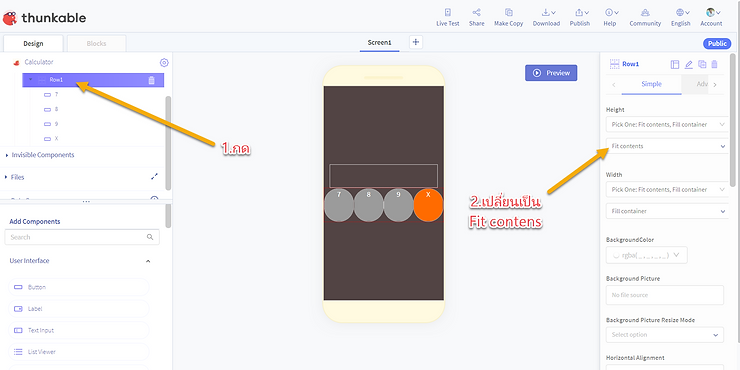Screen dimensions: 740x370
Task: Click Make Copy in toolbar
Action: point(508,17)
